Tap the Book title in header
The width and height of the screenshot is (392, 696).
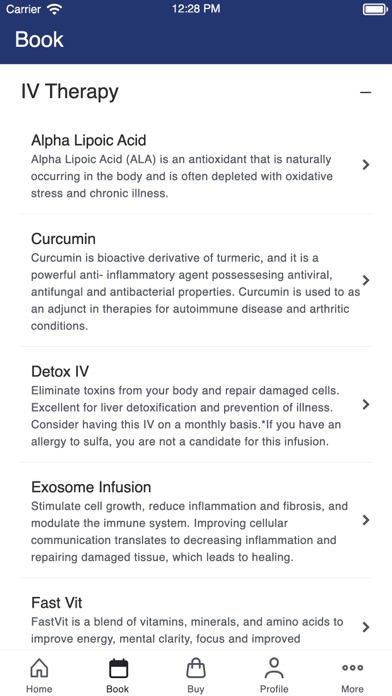coord(39,40)
